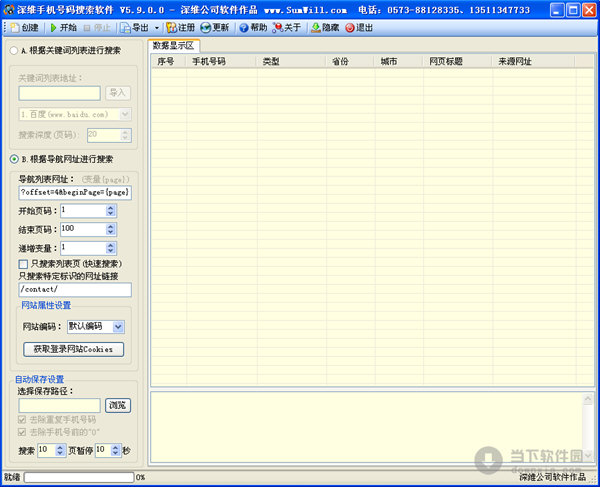Viewport: 600px width, 487px height.
Task: Adjust the pause seconds spinner
Action: pos(116,450)
